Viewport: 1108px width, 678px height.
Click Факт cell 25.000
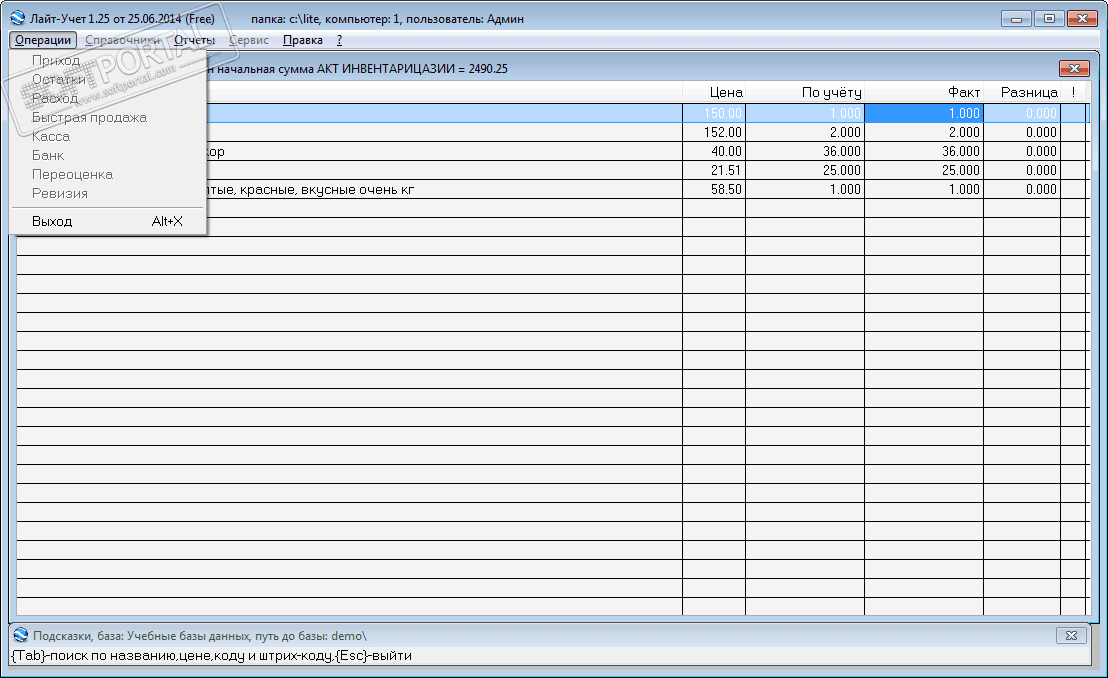click(x=924, y=170)
